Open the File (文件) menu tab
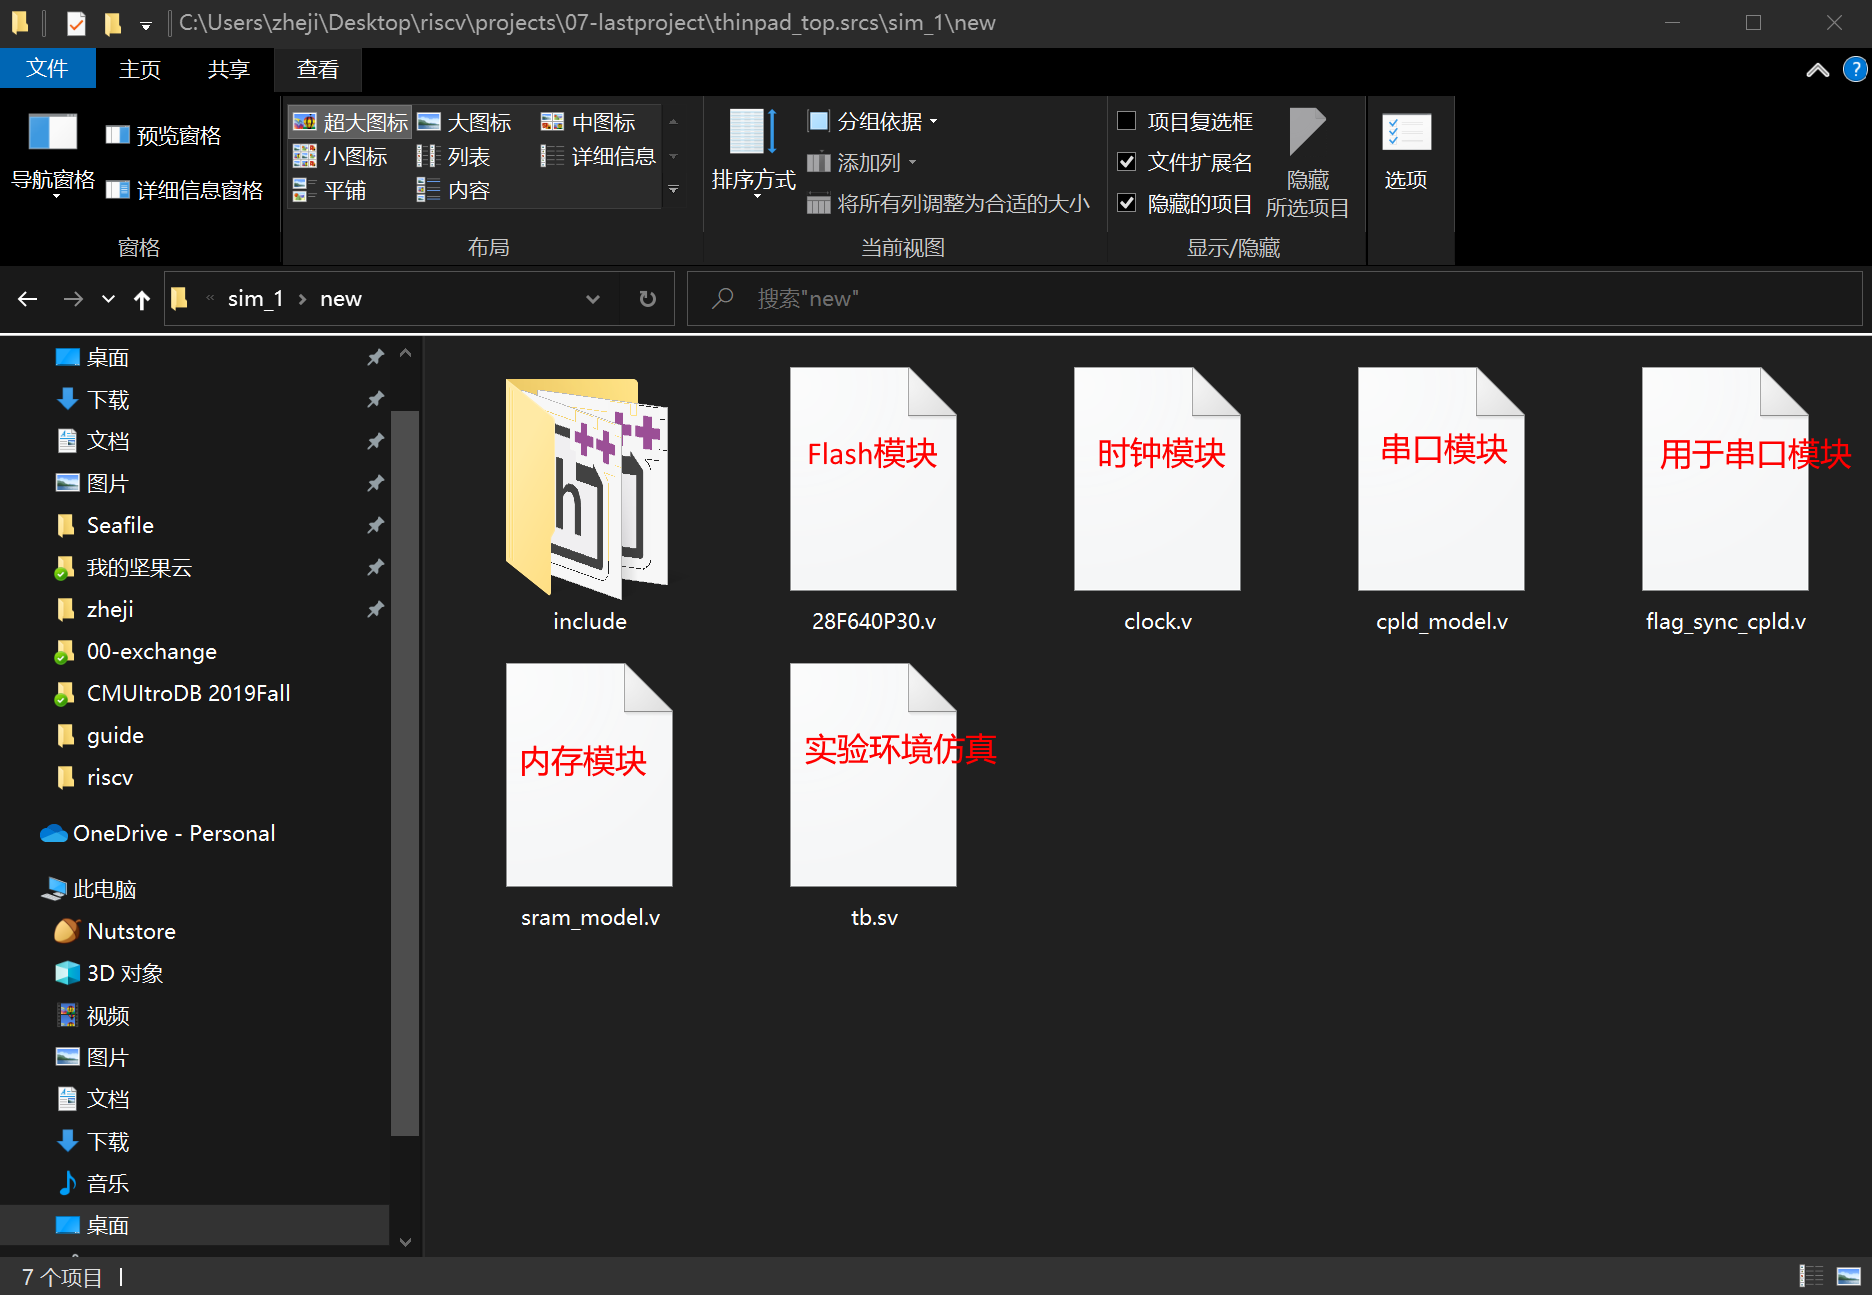The width and height of the screenshot is (1872, 1295). pos(47,69)
